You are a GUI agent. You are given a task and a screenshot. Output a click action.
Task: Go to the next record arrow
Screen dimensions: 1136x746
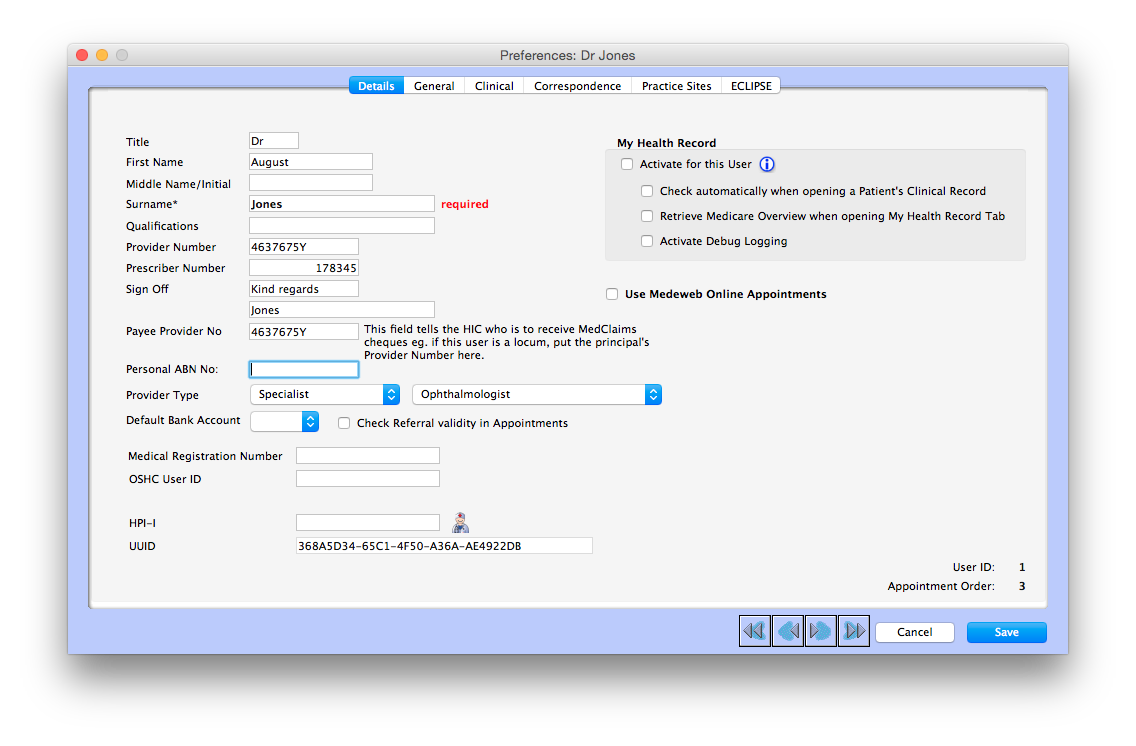click(x=820, y=630)
